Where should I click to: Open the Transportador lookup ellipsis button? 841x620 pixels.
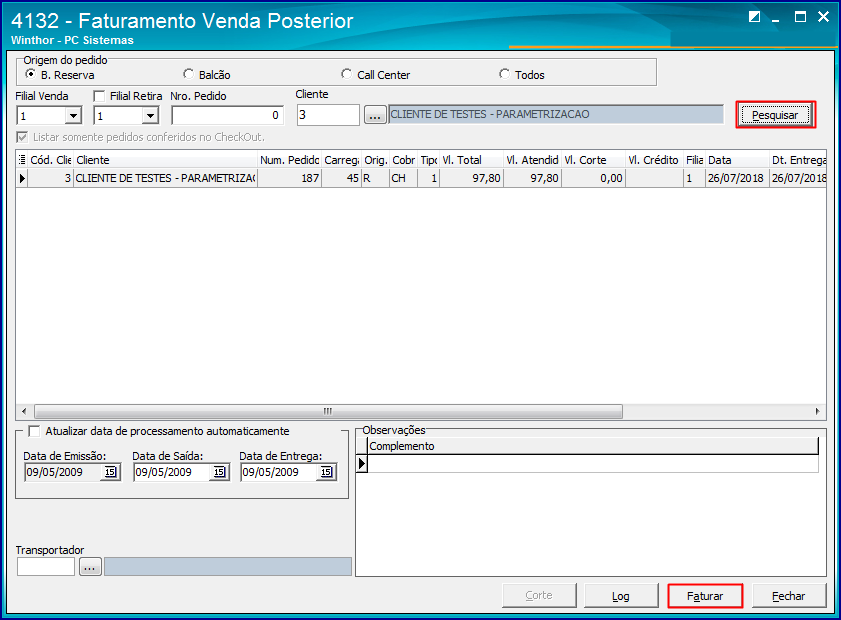coord(90,566)
